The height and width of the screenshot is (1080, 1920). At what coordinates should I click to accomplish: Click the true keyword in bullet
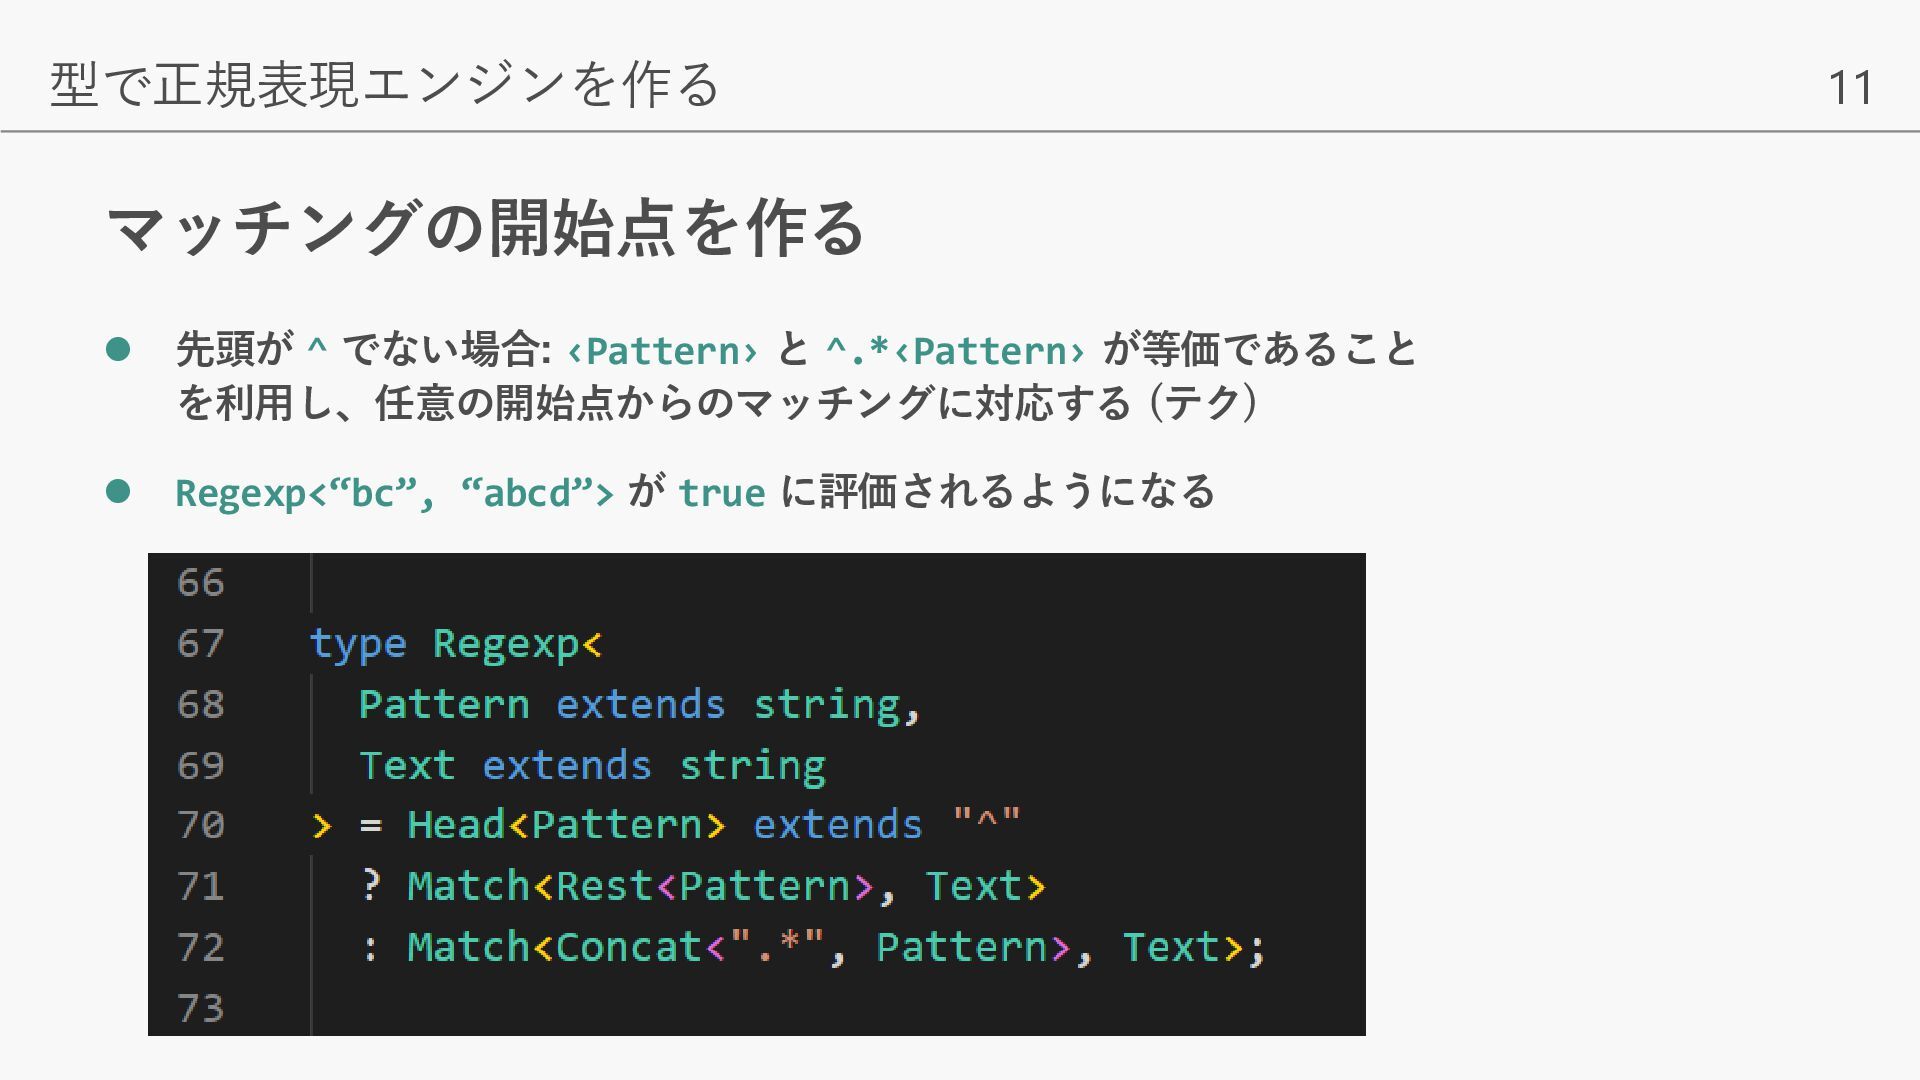(x=721, y=493)
